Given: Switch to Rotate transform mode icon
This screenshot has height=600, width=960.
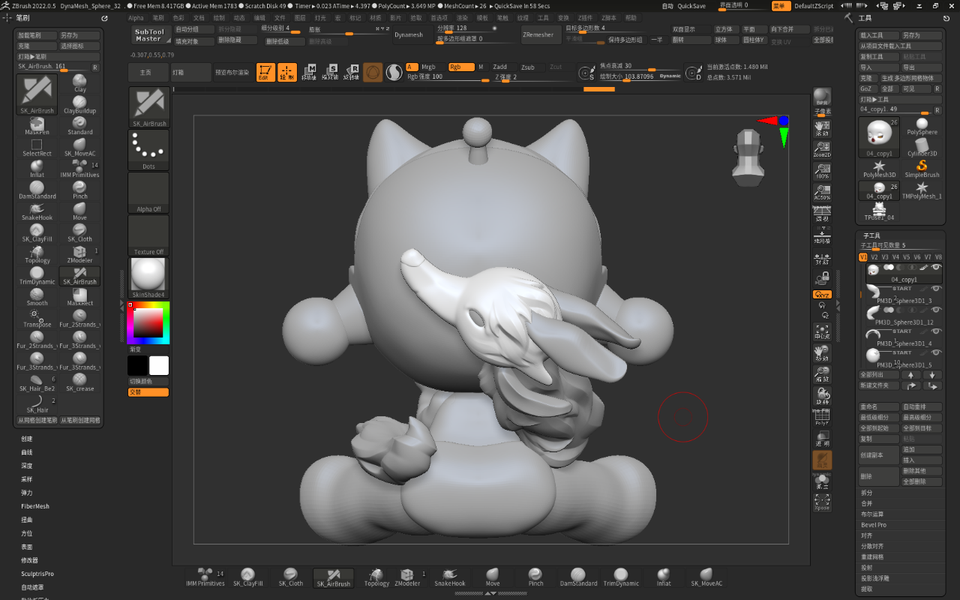Looking at the screenshot, I should tap(351, 72).
